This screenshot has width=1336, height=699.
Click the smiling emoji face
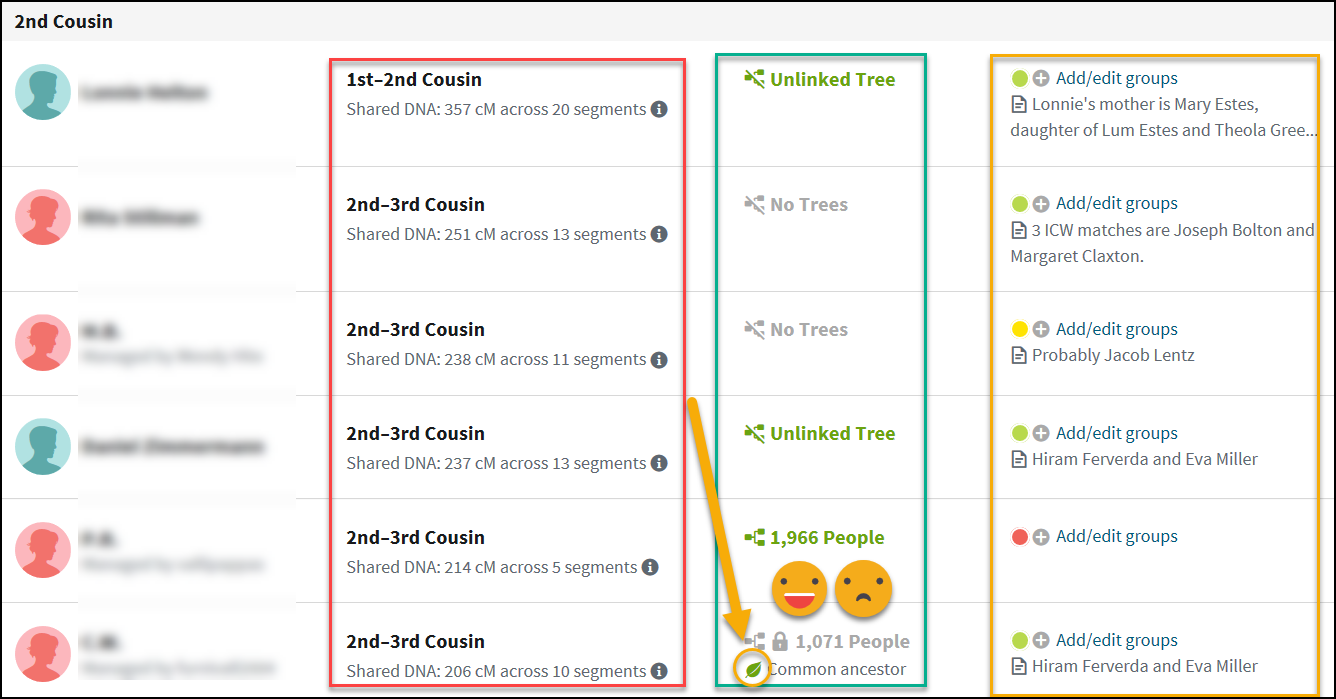pos(799,588)
